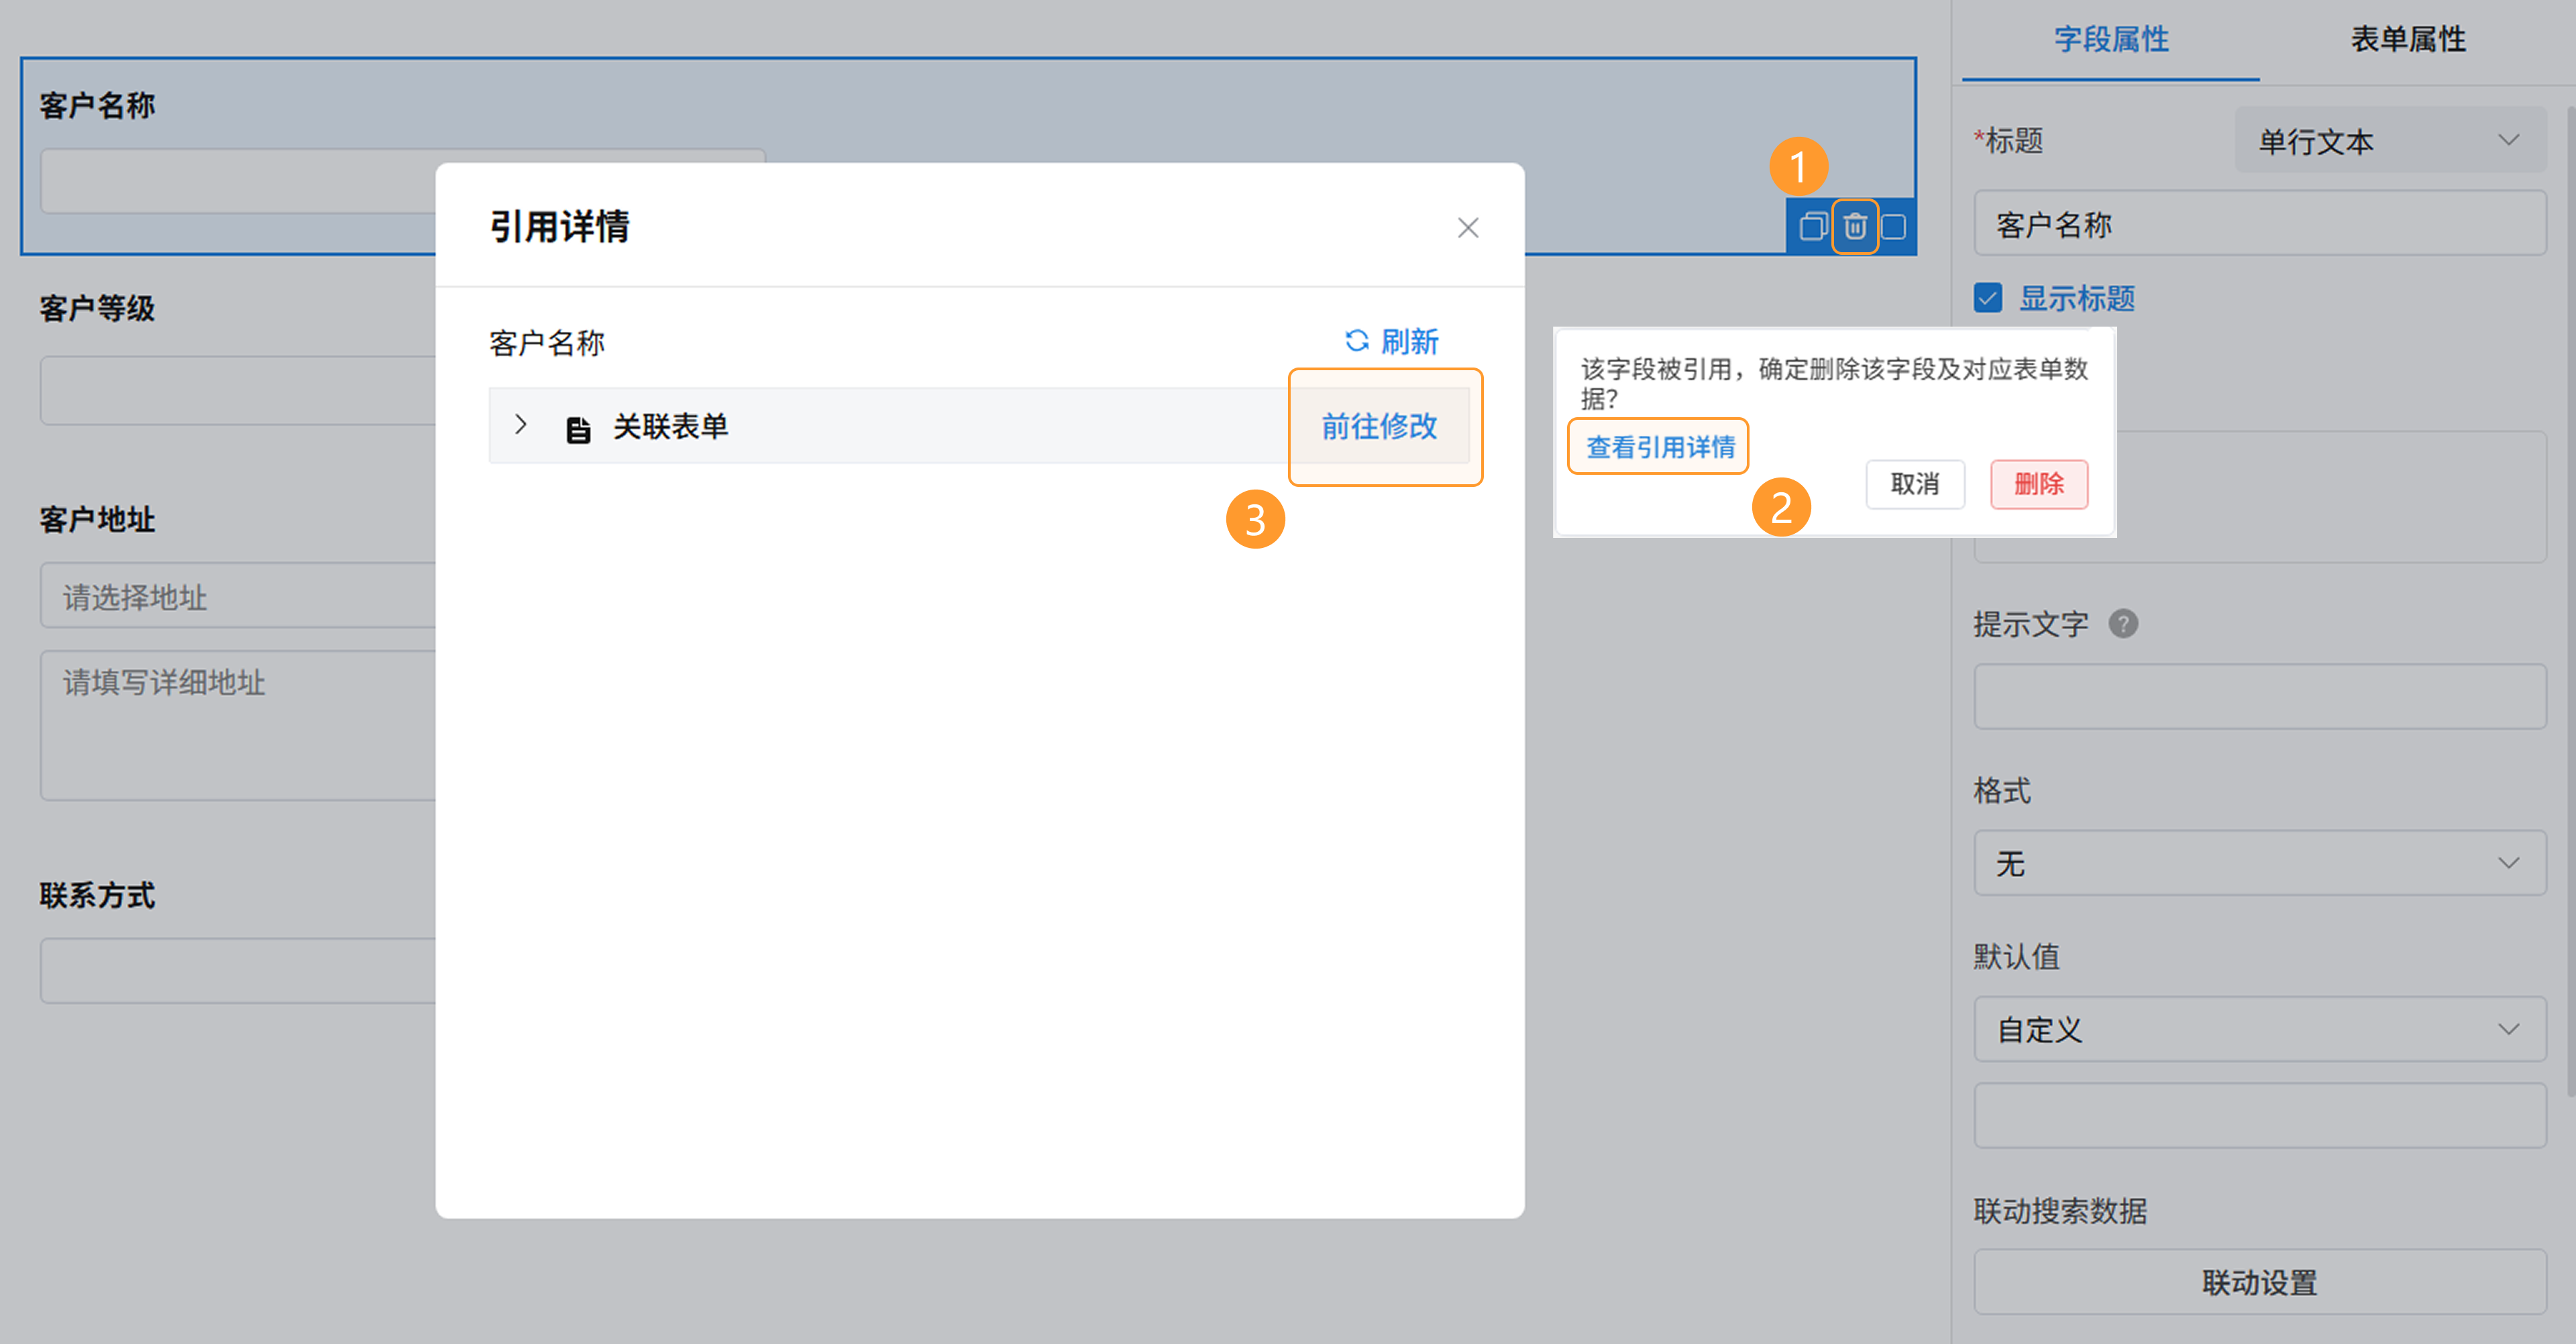Open the 默认值 自定义 dropdown
This screenshot has width=2576, height=1344.
click(x=2259, y=1029)
